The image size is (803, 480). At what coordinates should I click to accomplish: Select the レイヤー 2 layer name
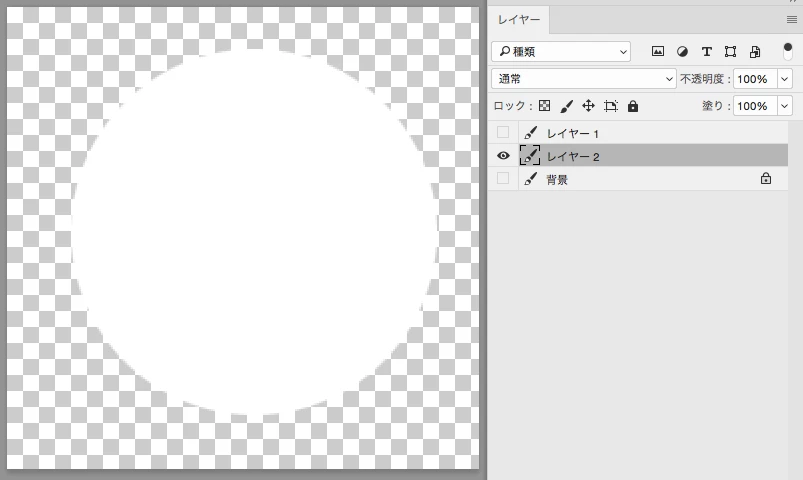(x=573, y=157)
